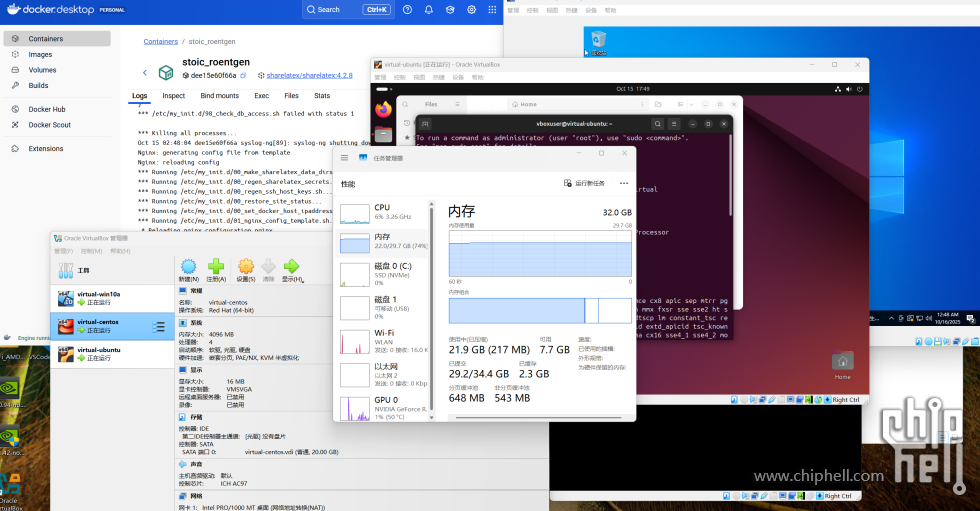The width and height of the screenshot is (980, 511).
Task: Open Task Manager more options ellipsis
Action: tap(624, 183)
